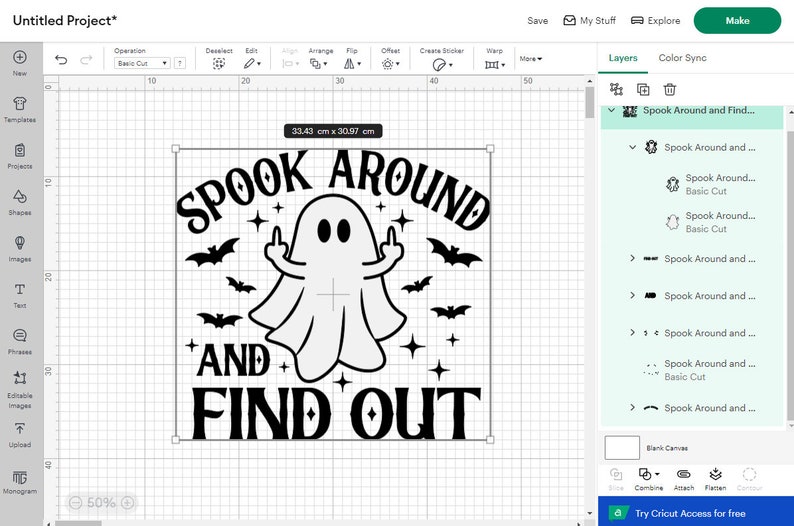Image resolution: width=794 pixels, height=526 pixels.
Task: Zoom out with the minus button
Action: (x=75, y=503)
